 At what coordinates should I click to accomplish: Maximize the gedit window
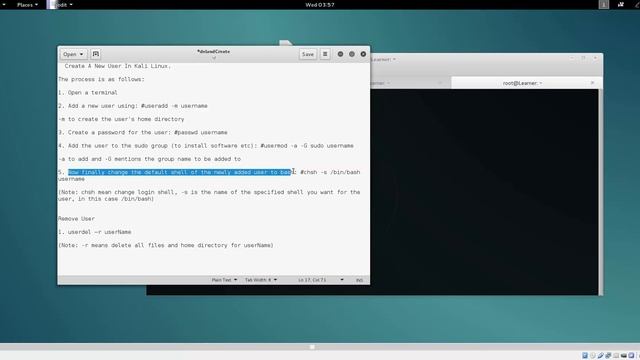pos(351,54)
